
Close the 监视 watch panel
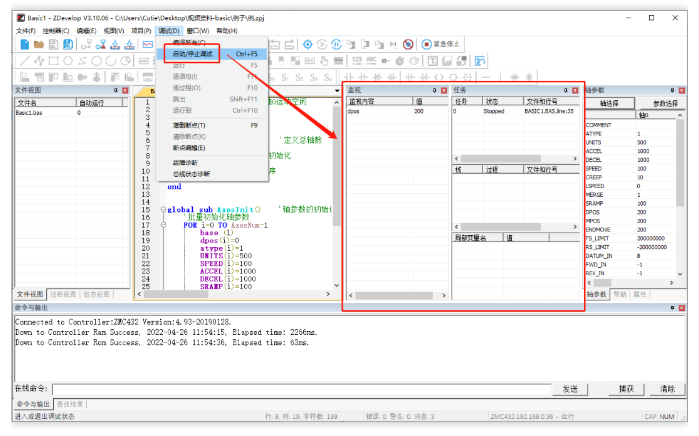444,90
